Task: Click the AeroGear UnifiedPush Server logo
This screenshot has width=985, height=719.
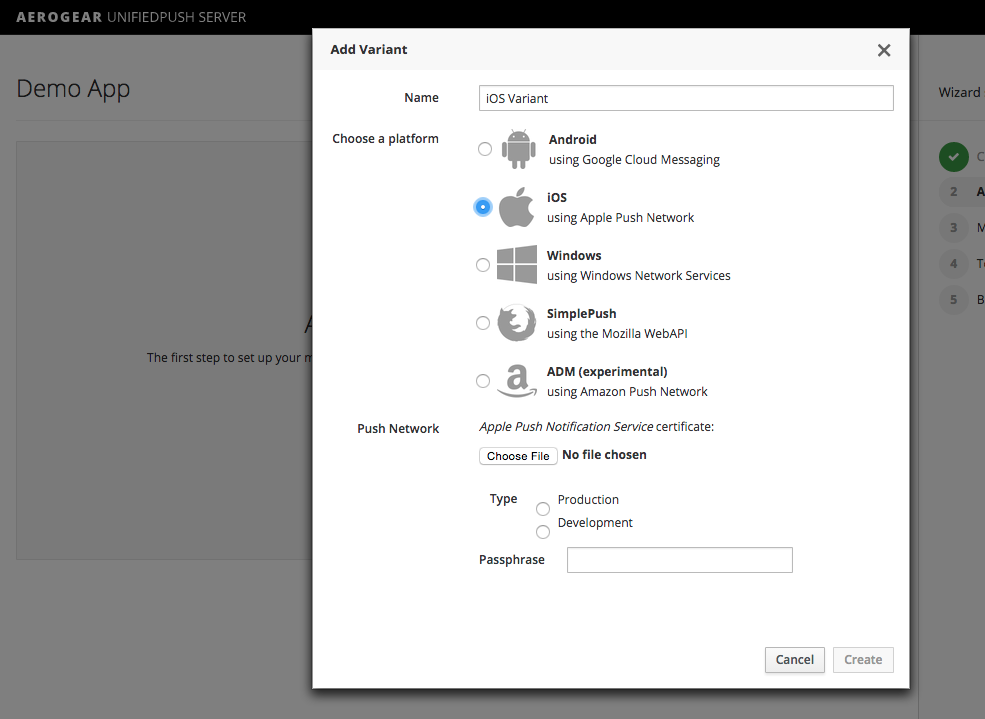Action: pyautogui.click(x=130, y=17)
